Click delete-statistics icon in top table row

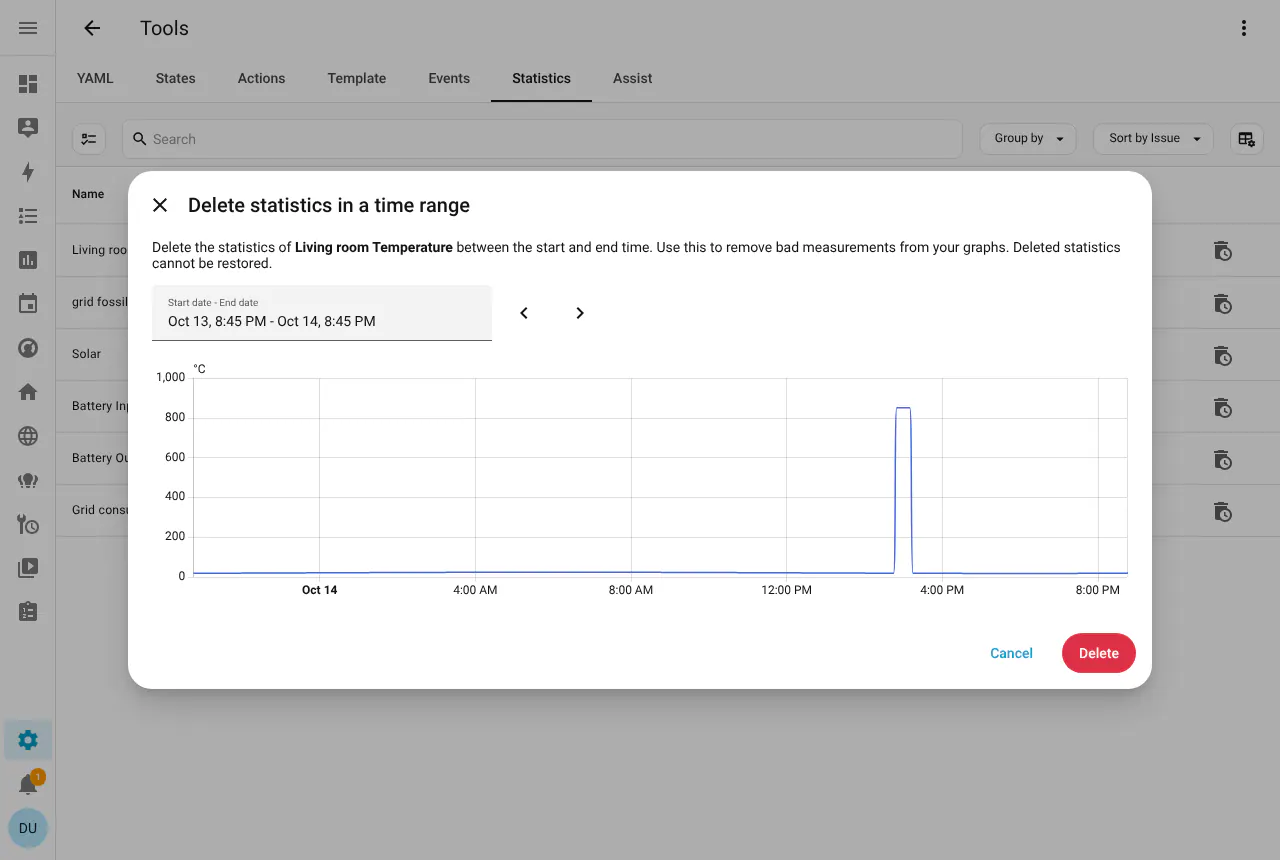(1222, 251)
